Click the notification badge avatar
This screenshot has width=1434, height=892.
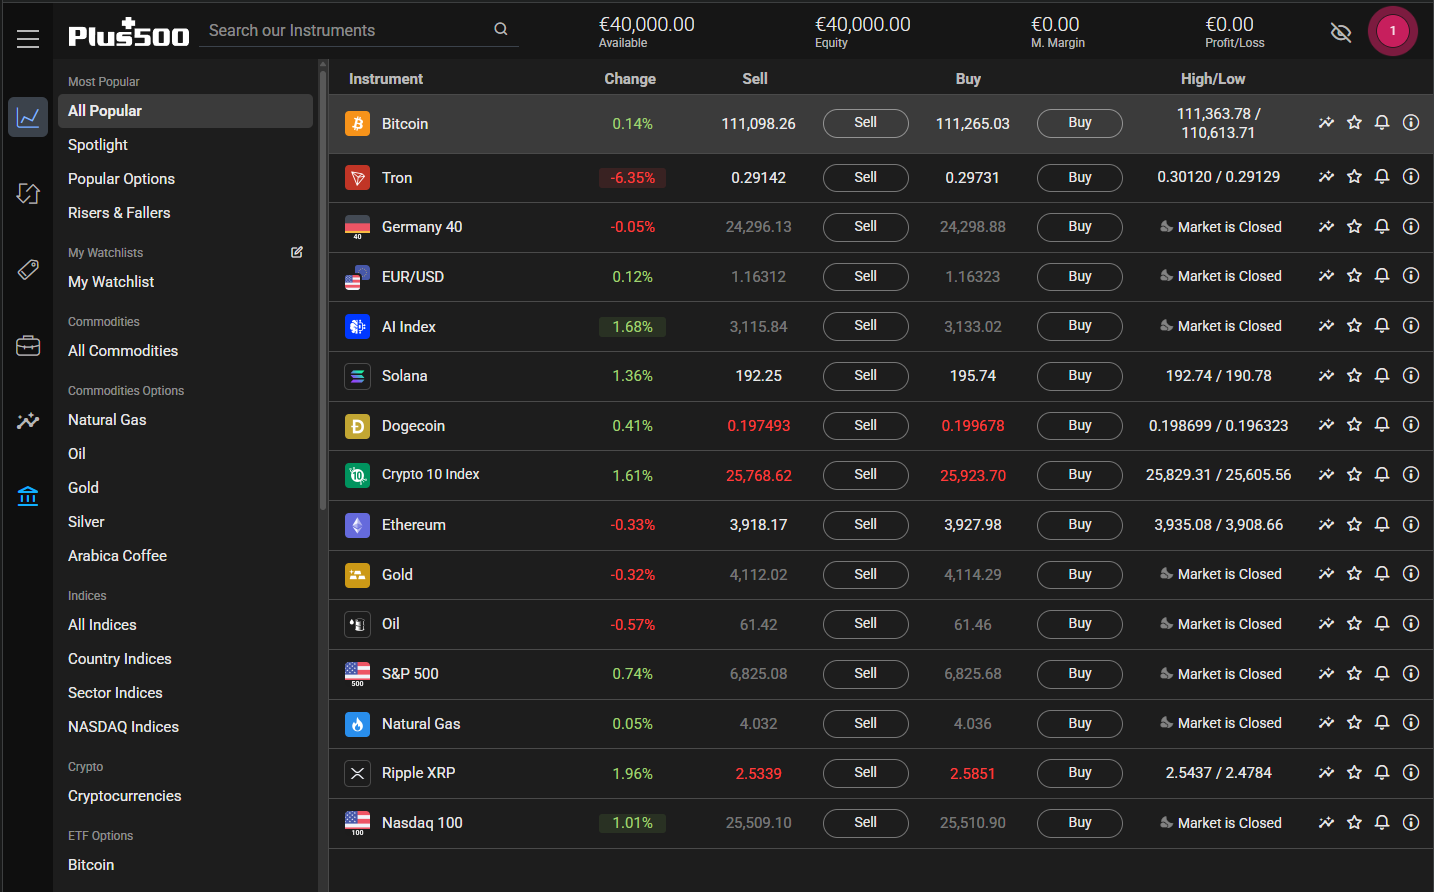1392,31
